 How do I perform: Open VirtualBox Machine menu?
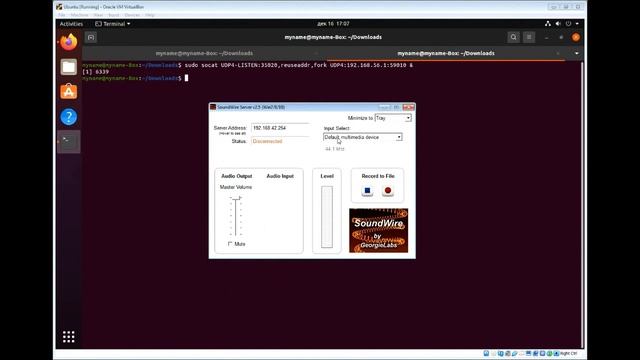pyautogui.click(x=79, y=15)
